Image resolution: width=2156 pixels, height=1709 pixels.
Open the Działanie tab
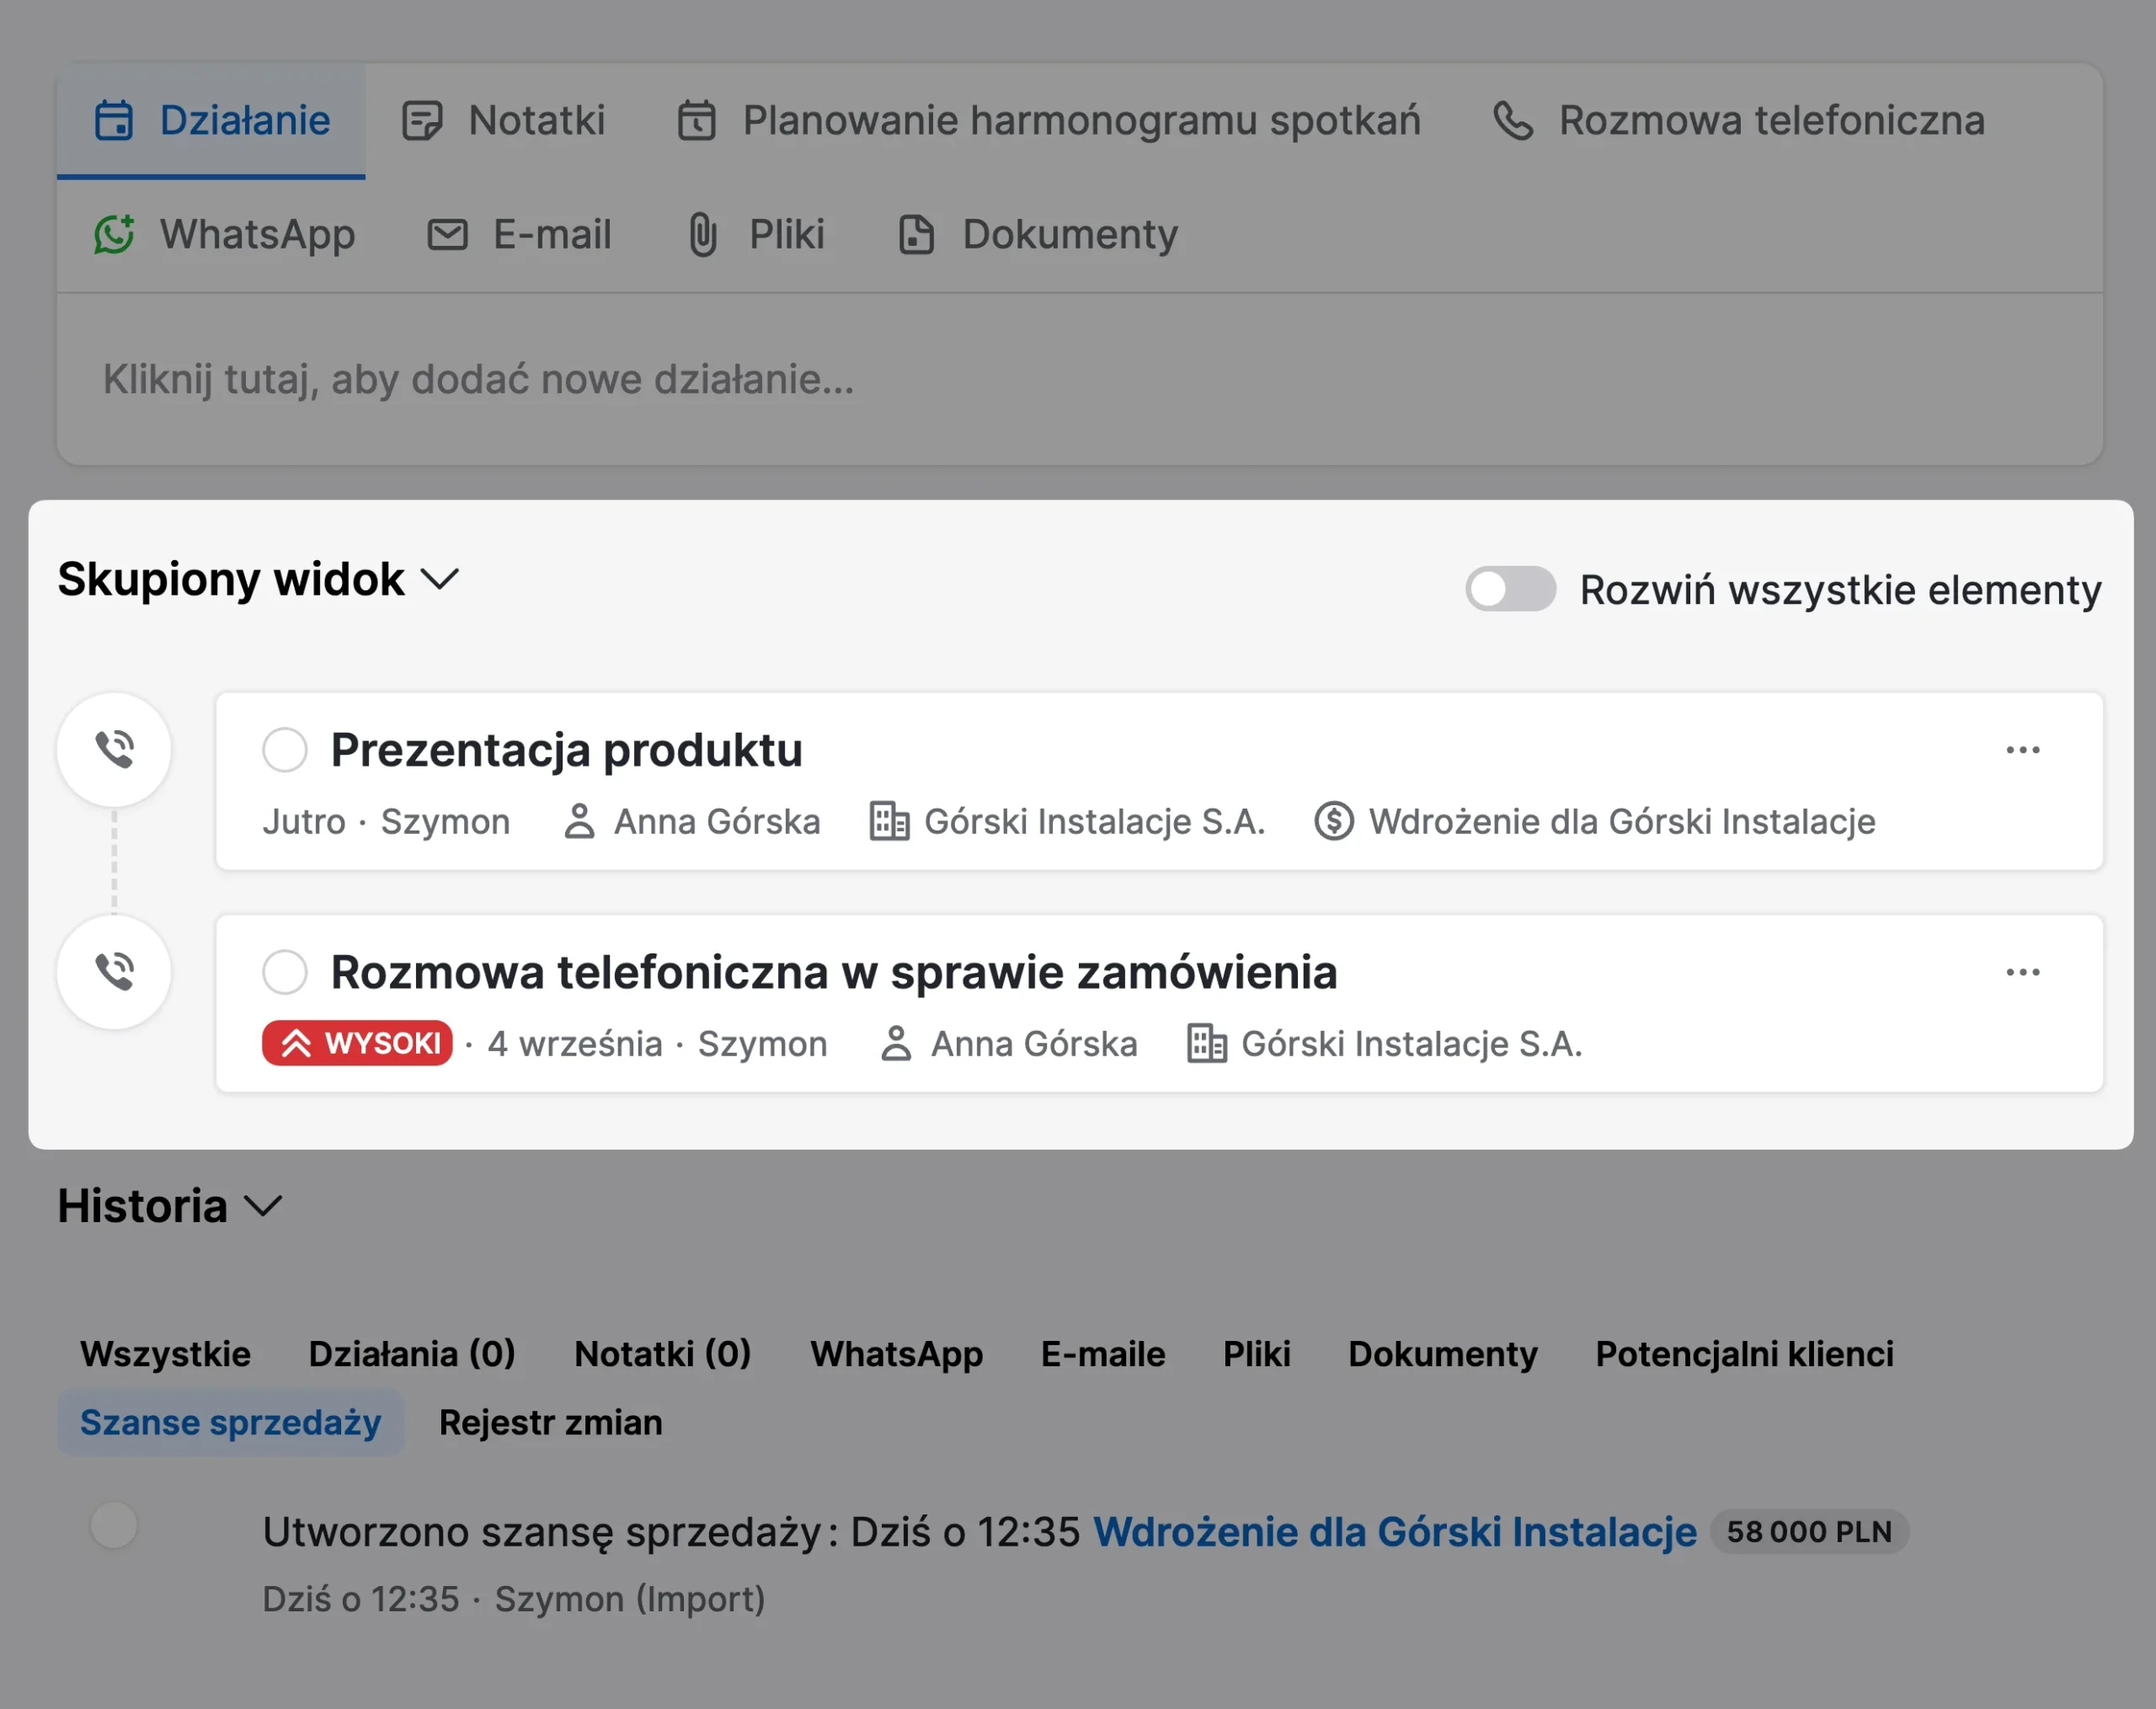pyautogui.click(x=211, y=120)
